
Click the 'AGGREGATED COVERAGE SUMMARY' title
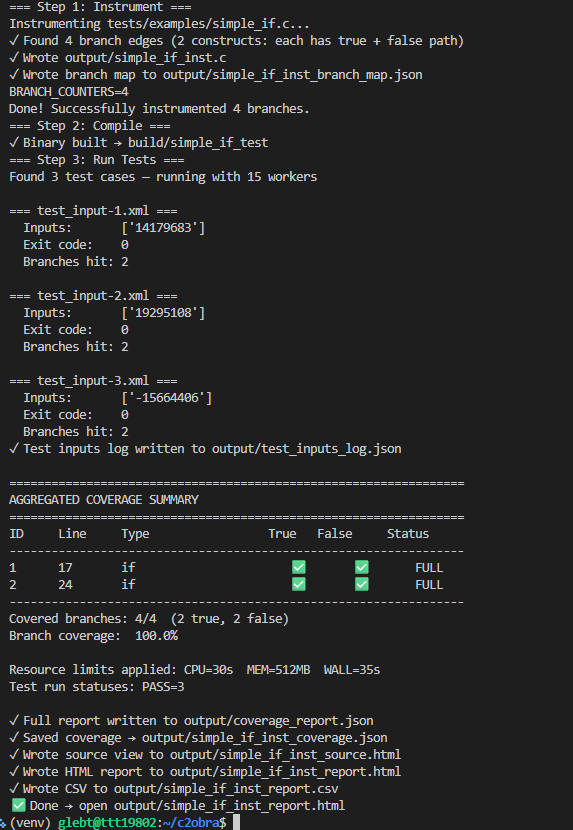104,500
